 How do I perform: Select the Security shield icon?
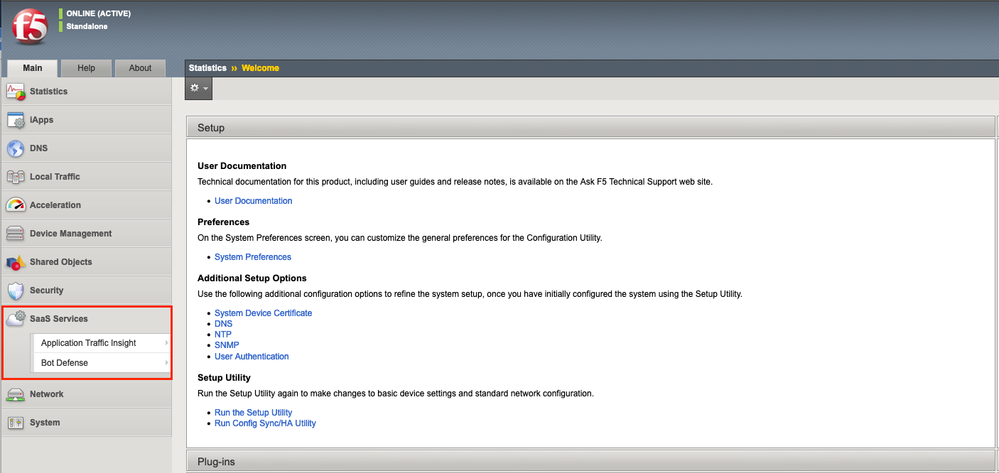(x=15, y=291)
